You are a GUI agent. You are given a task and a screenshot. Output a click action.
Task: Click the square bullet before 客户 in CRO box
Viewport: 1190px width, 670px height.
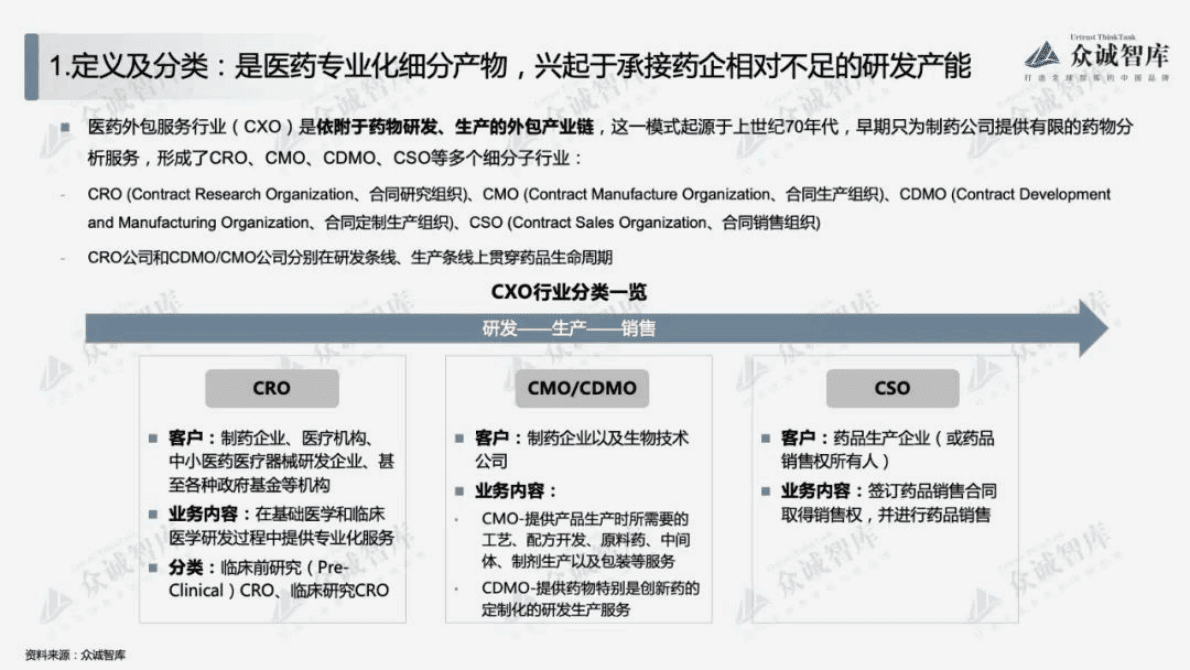[153, 438]
